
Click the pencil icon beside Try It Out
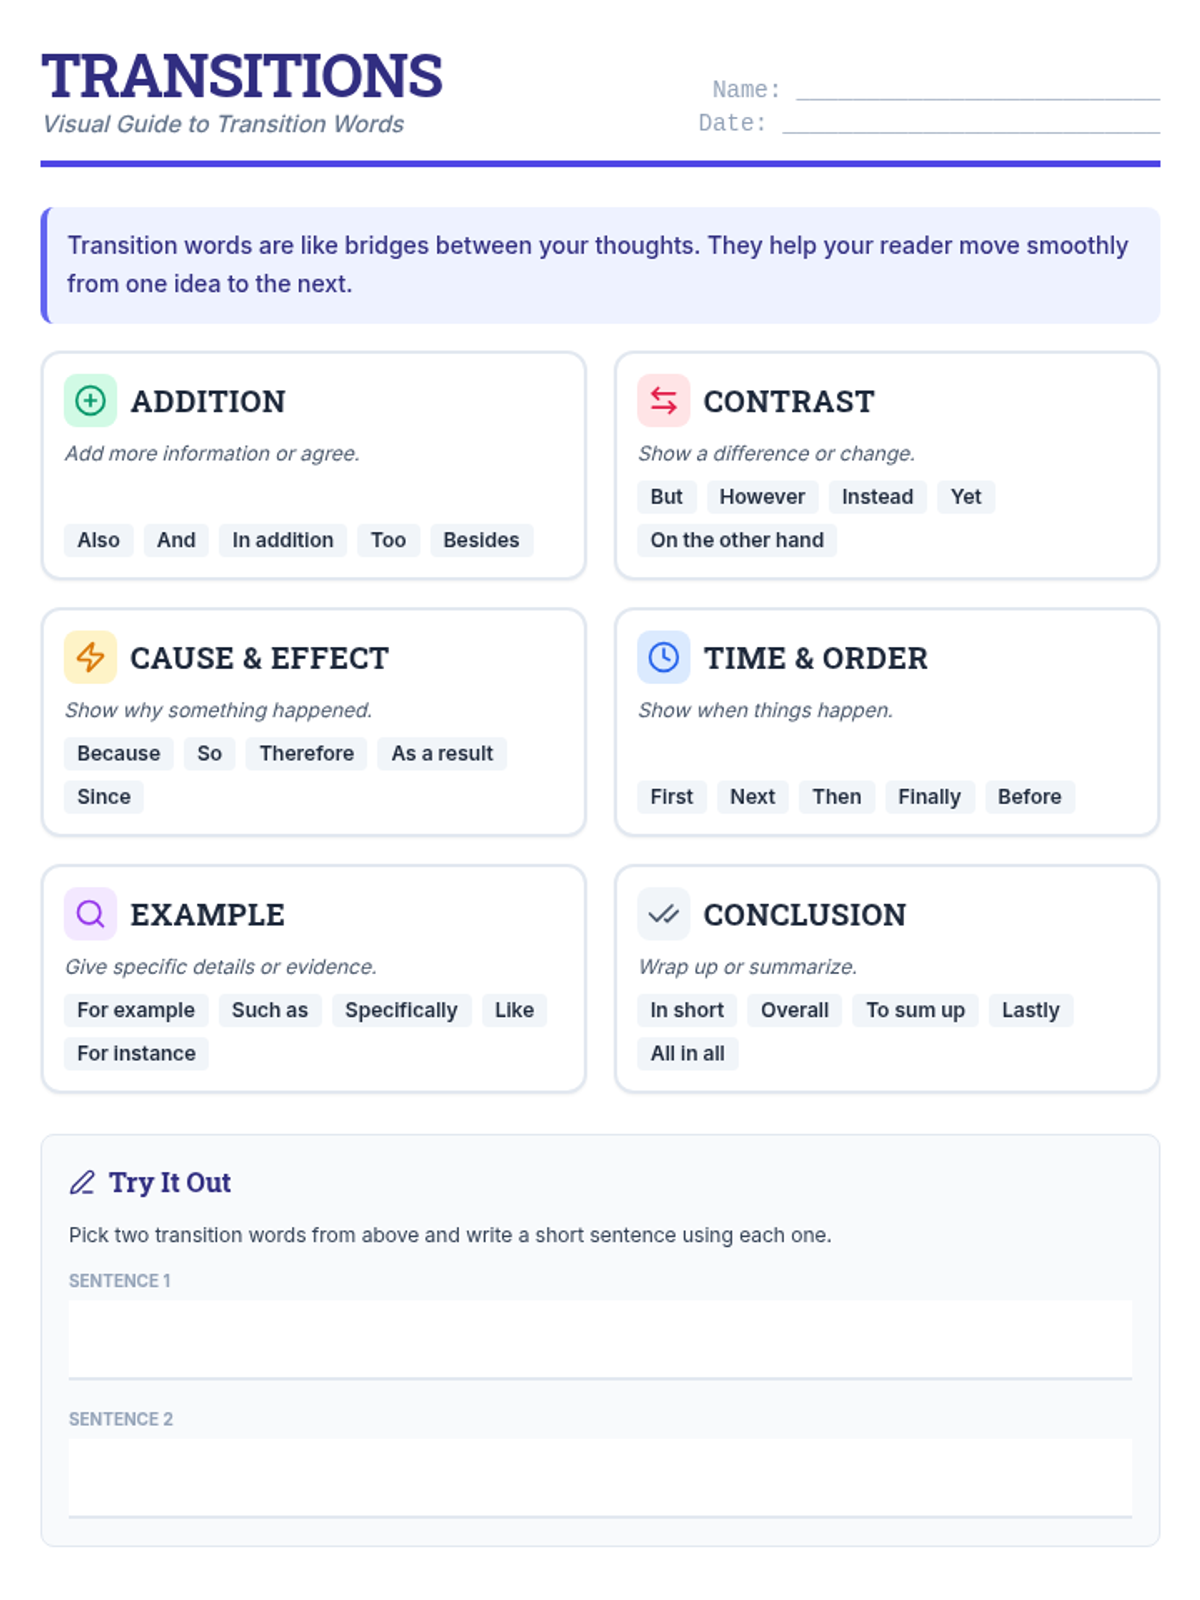pos(82,1183)
